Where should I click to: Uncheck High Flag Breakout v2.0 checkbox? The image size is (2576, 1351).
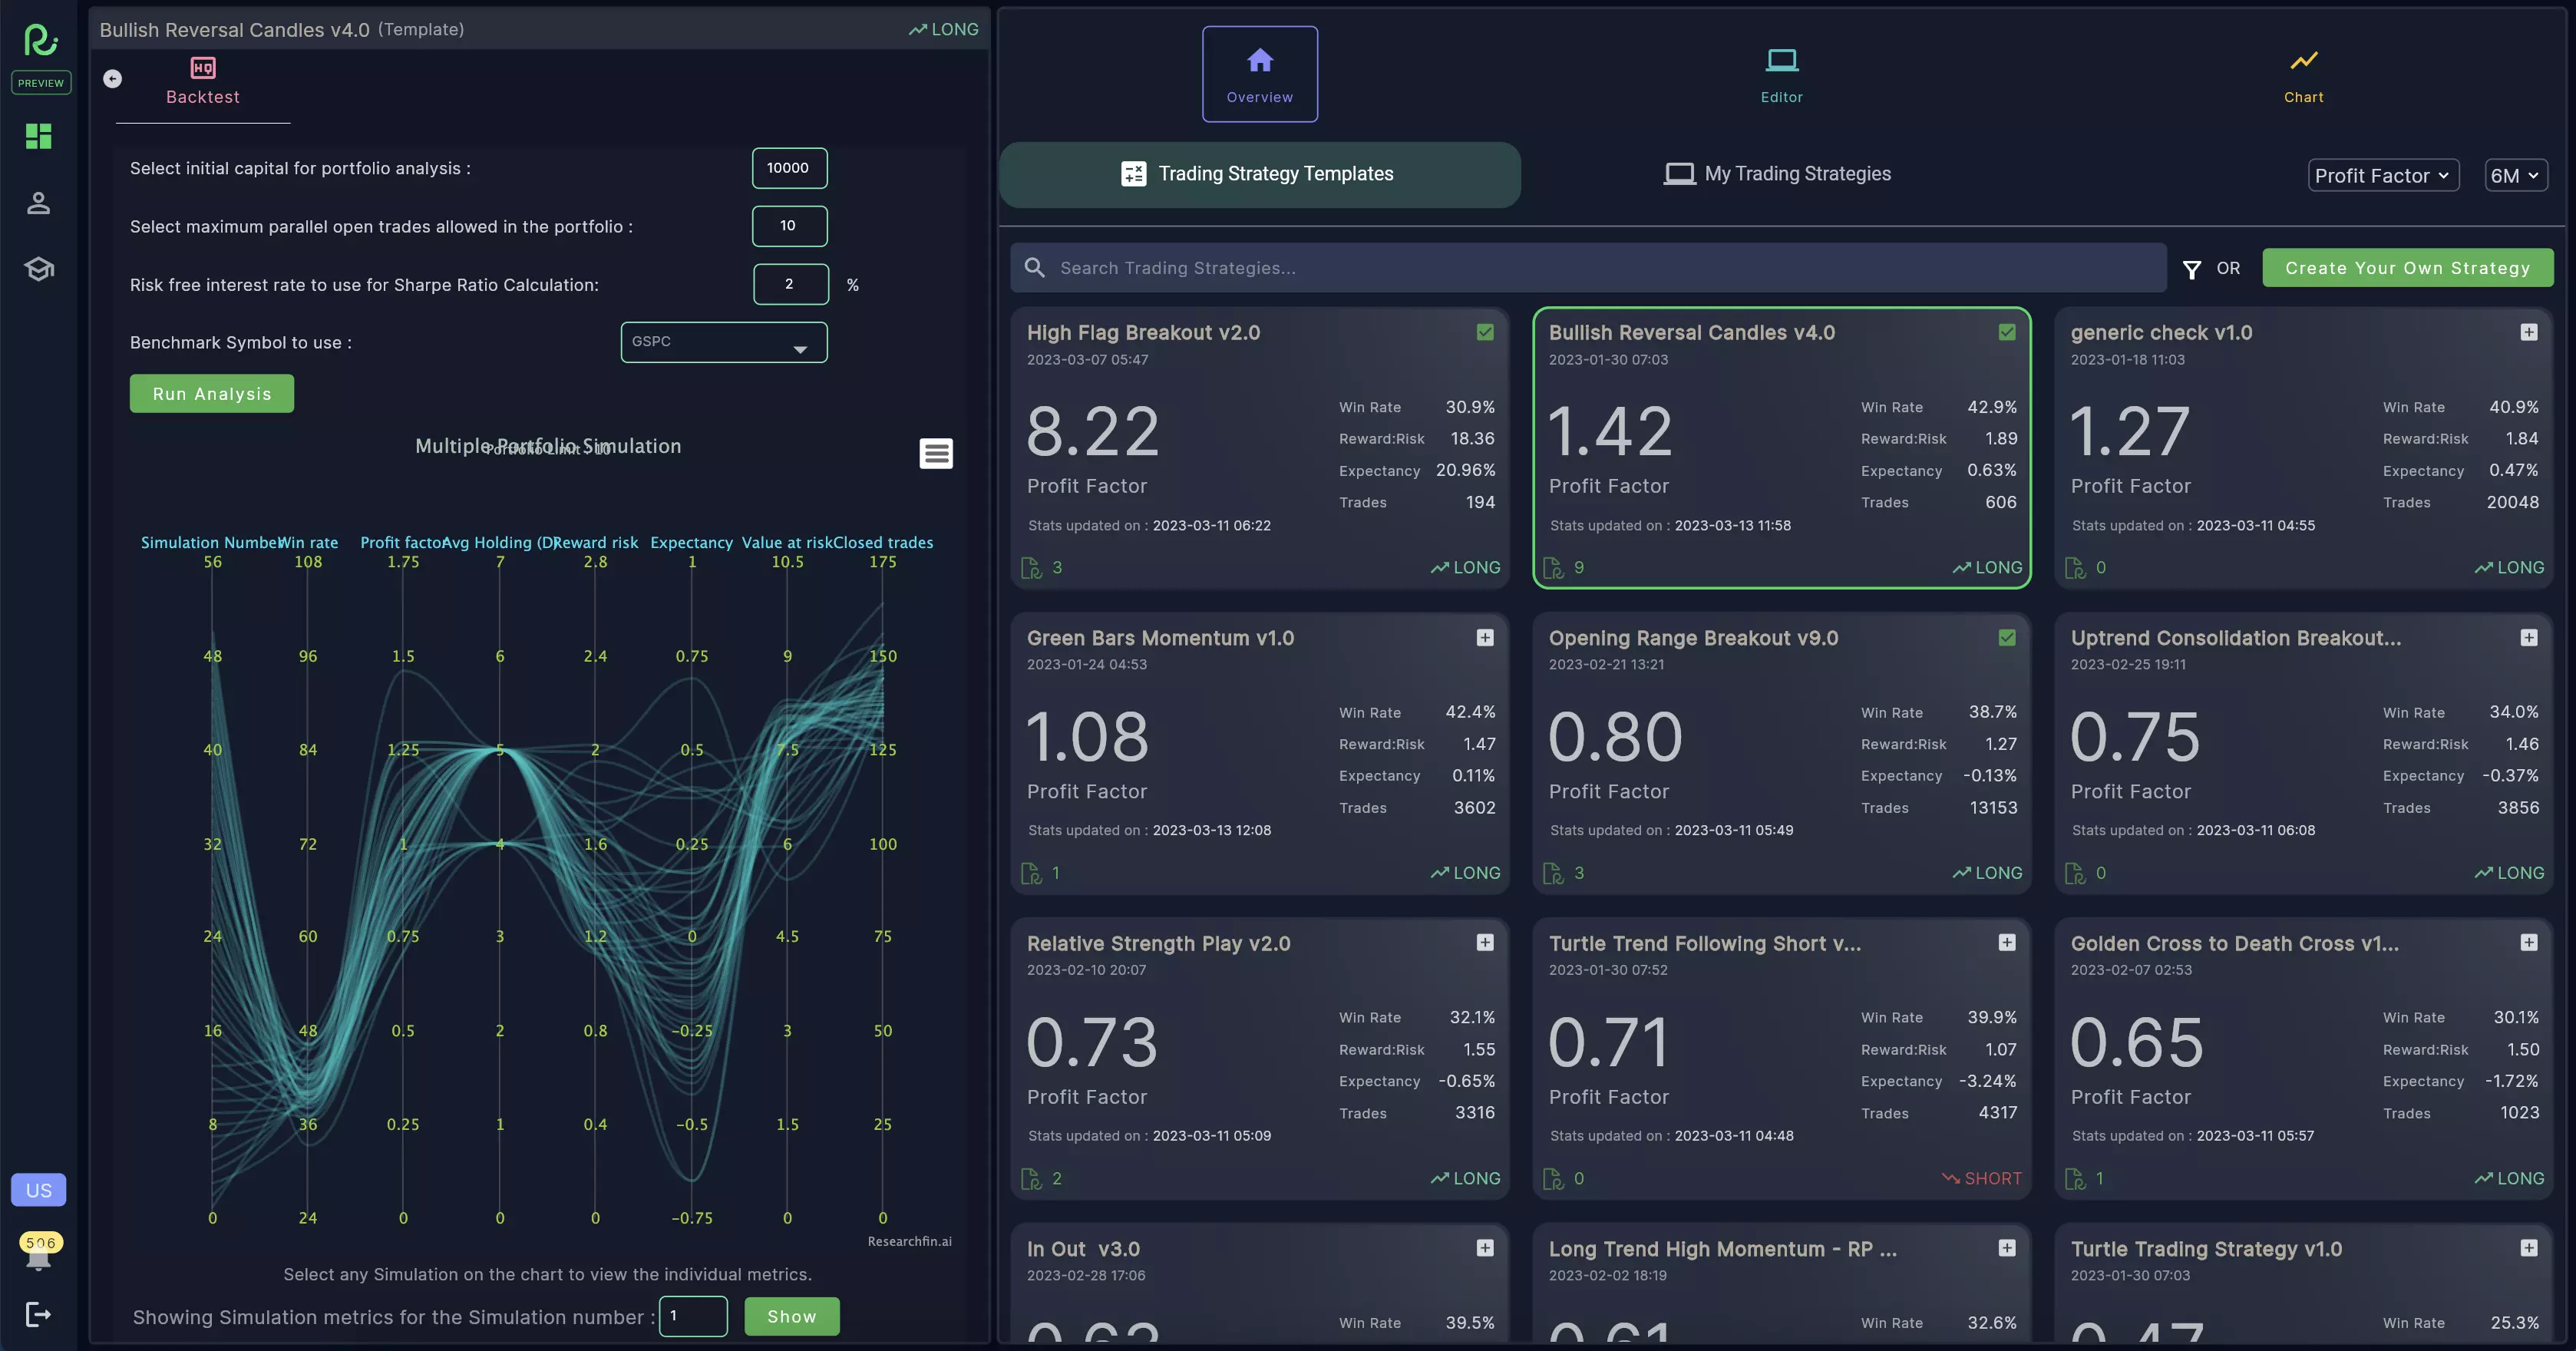(x=1485, y=332)
